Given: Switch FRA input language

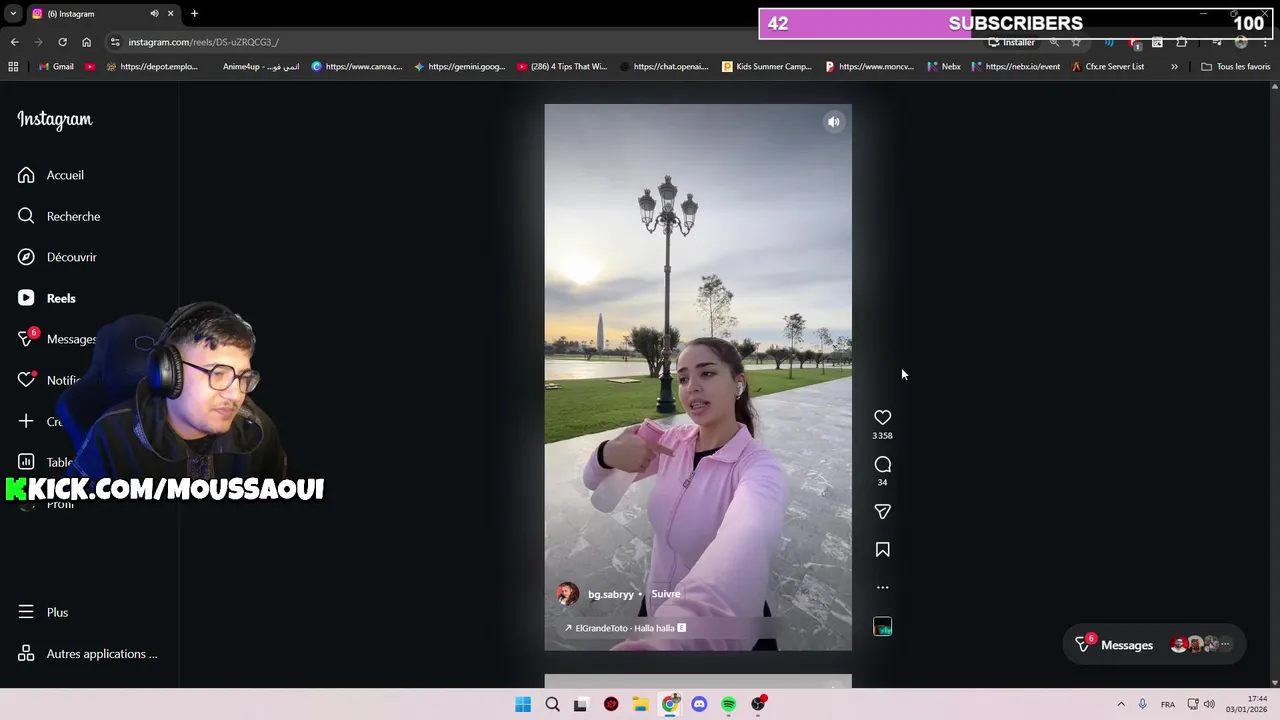Looking at the screenshot, I should (1168, 704).
